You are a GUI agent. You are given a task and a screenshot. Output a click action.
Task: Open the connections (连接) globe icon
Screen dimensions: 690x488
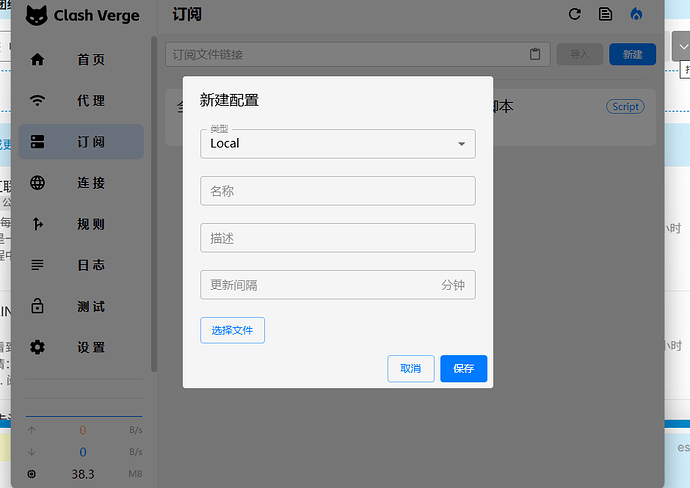point(37,183)
